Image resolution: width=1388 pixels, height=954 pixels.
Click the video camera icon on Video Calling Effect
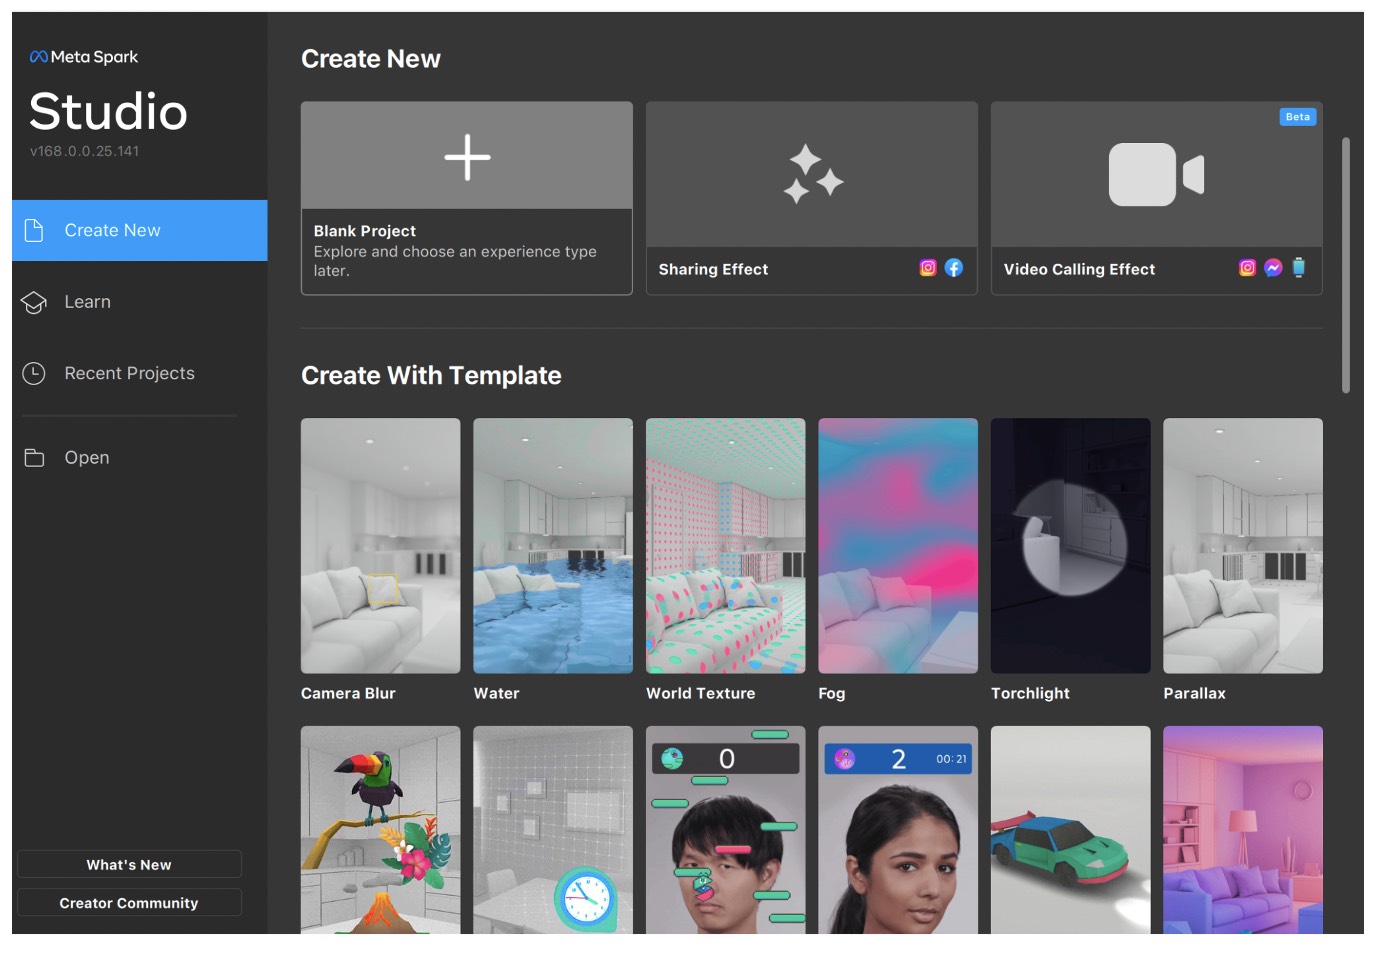(1156, 174)
